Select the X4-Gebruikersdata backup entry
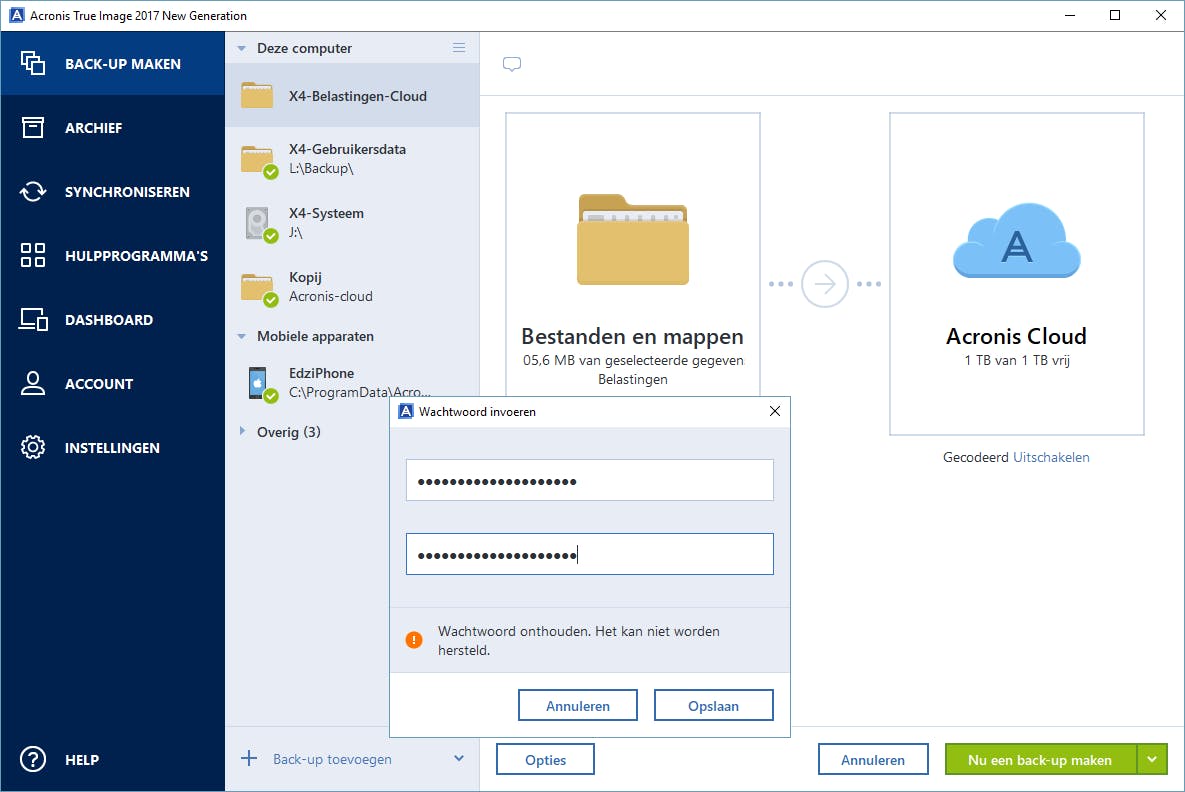The height and width of the screenshot is (792, 1185). pyautogui.click(x=352, y=159)
